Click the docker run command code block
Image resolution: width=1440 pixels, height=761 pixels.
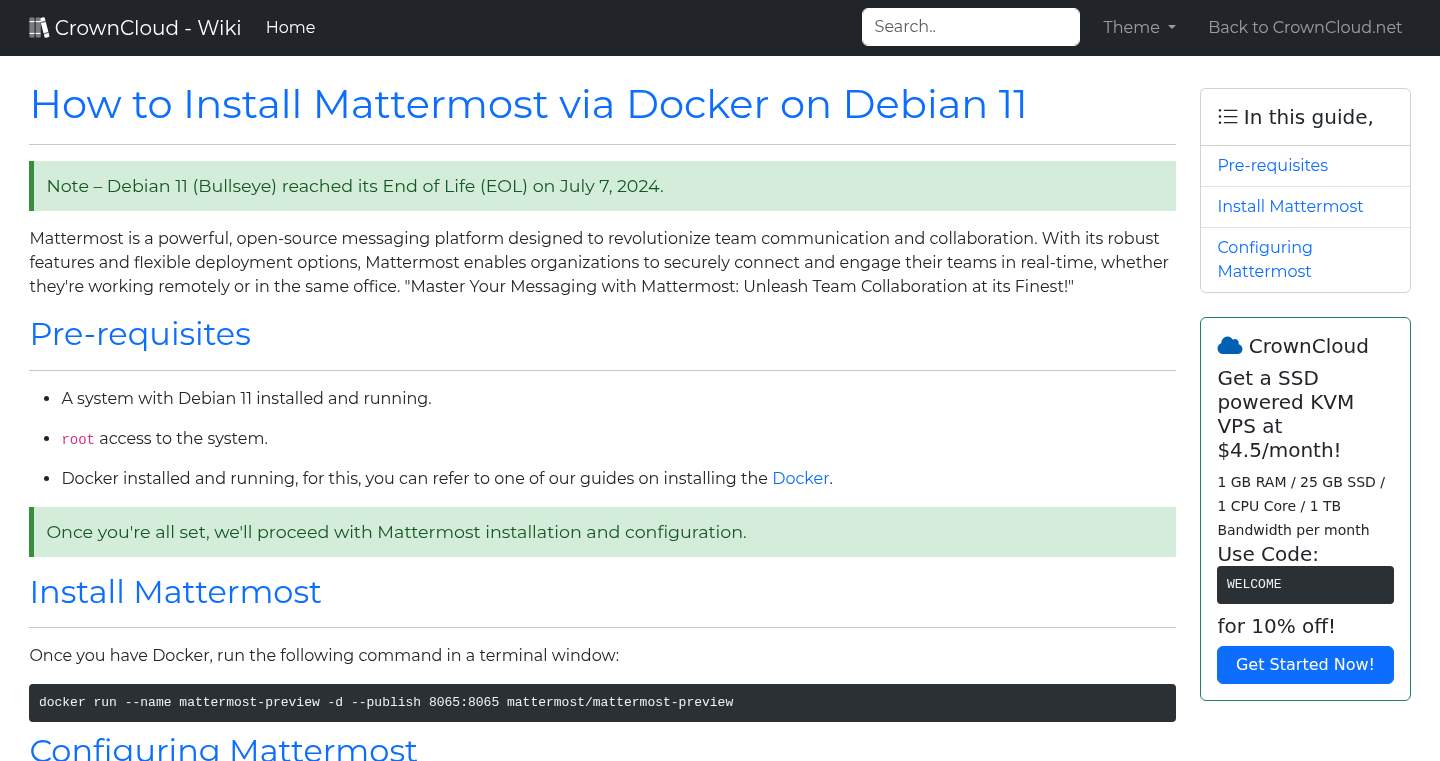(602, 702)
